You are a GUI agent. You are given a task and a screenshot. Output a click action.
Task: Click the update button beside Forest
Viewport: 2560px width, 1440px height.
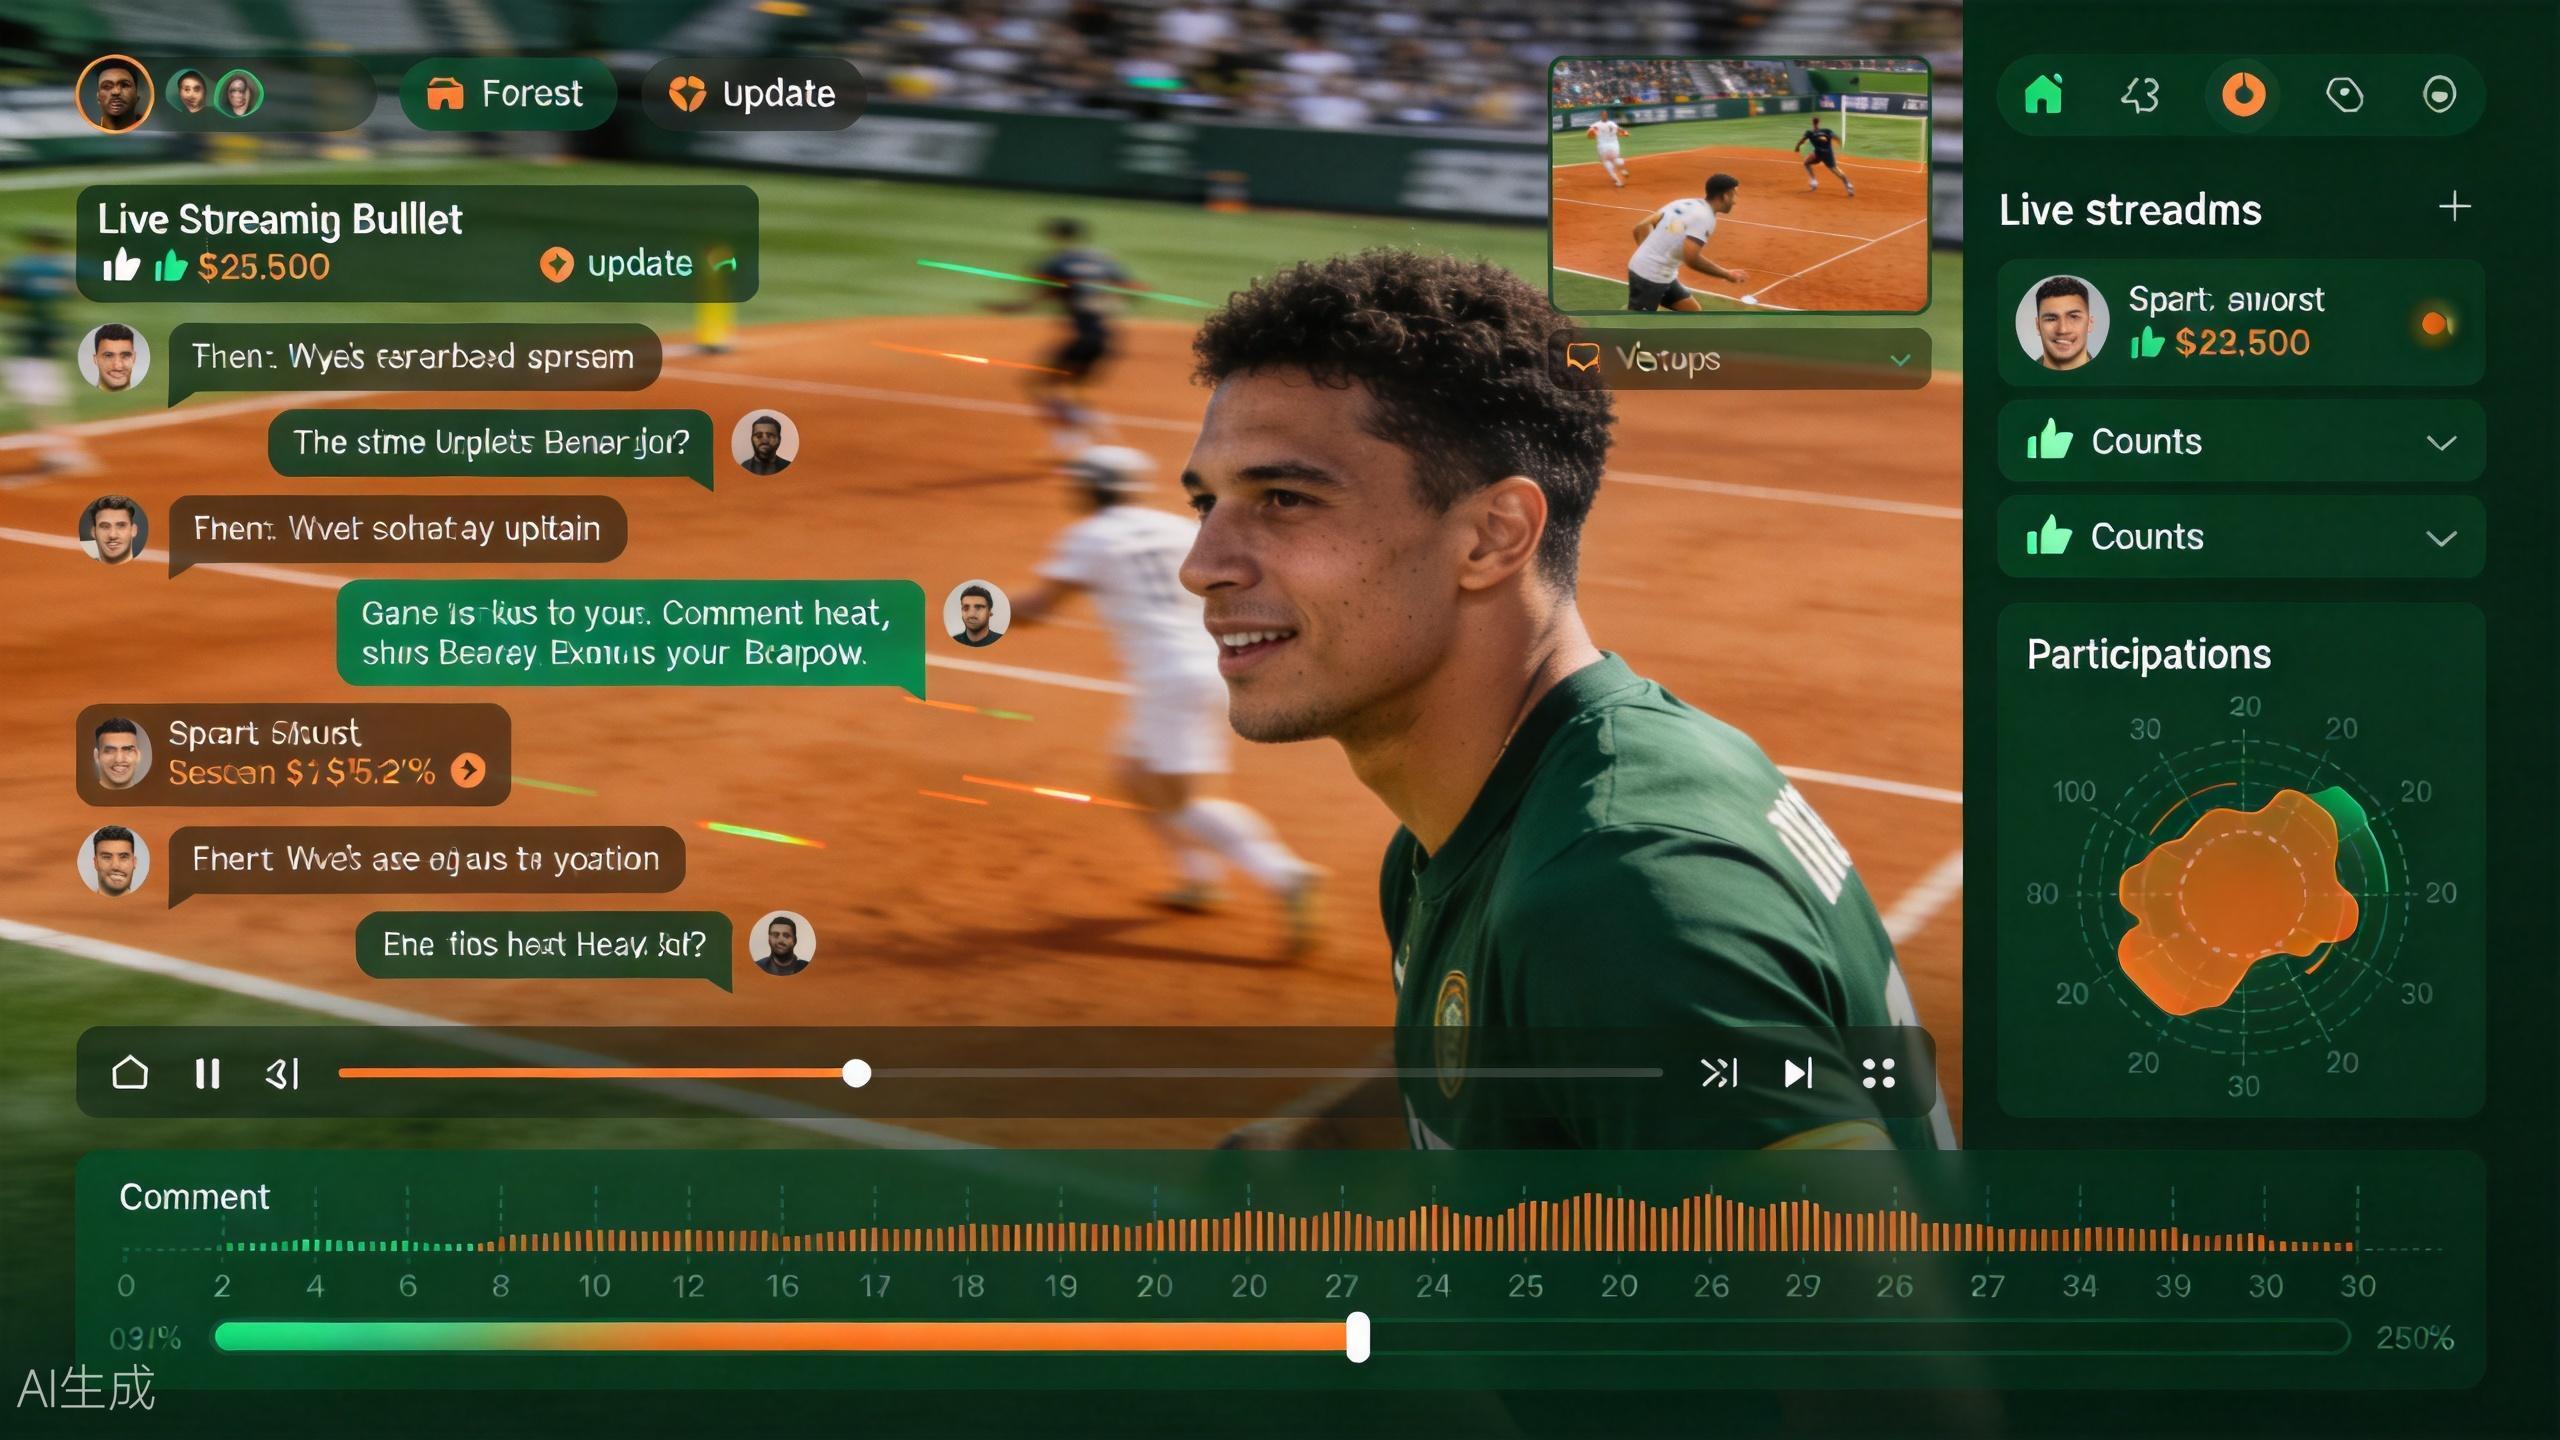(753, 94)
